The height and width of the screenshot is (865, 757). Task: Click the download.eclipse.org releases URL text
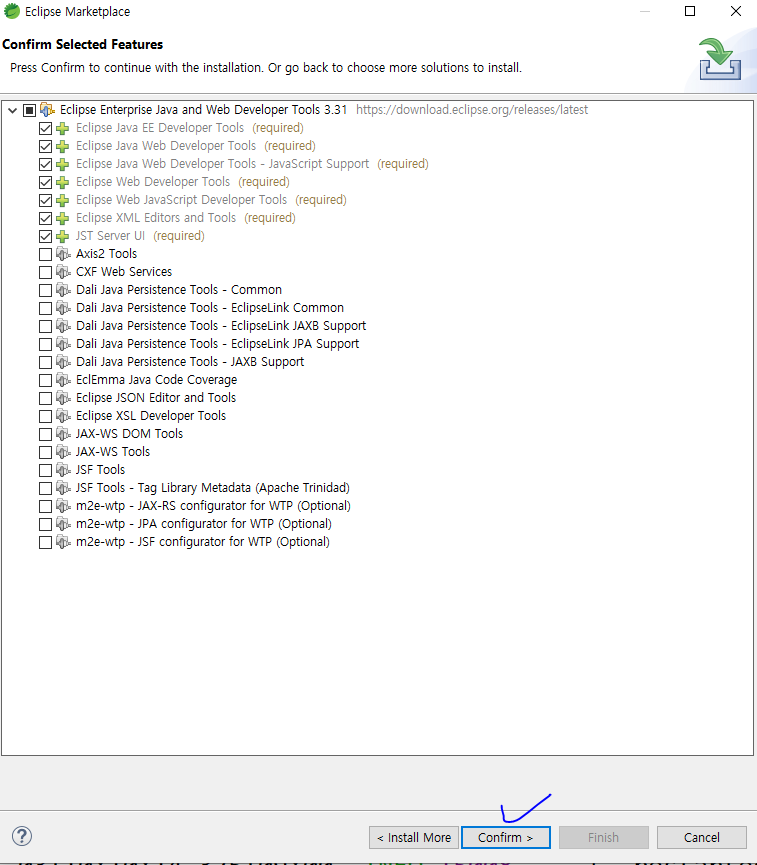(x=472, y=110)
